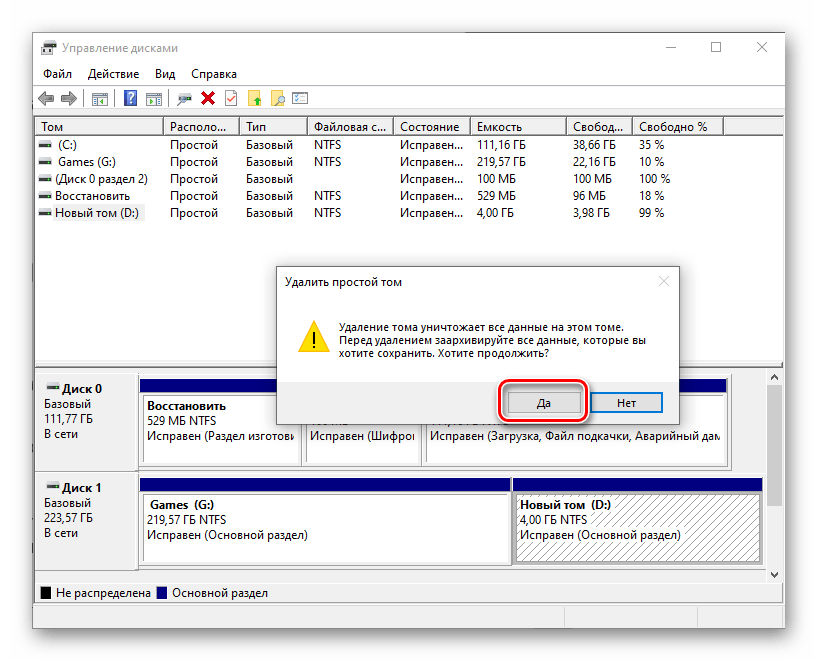Confirm deletion with the Да button
Viewport: 817px width, 661px height.
[x=543, y=402]
